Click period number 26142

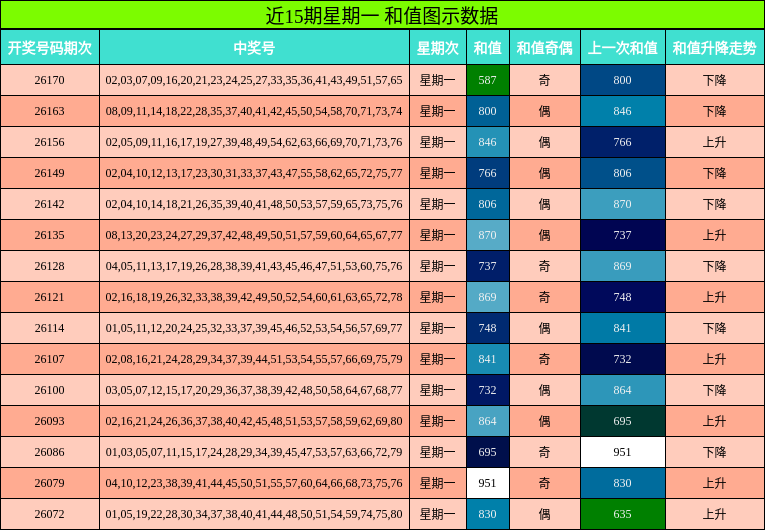(x=50, y=204)
